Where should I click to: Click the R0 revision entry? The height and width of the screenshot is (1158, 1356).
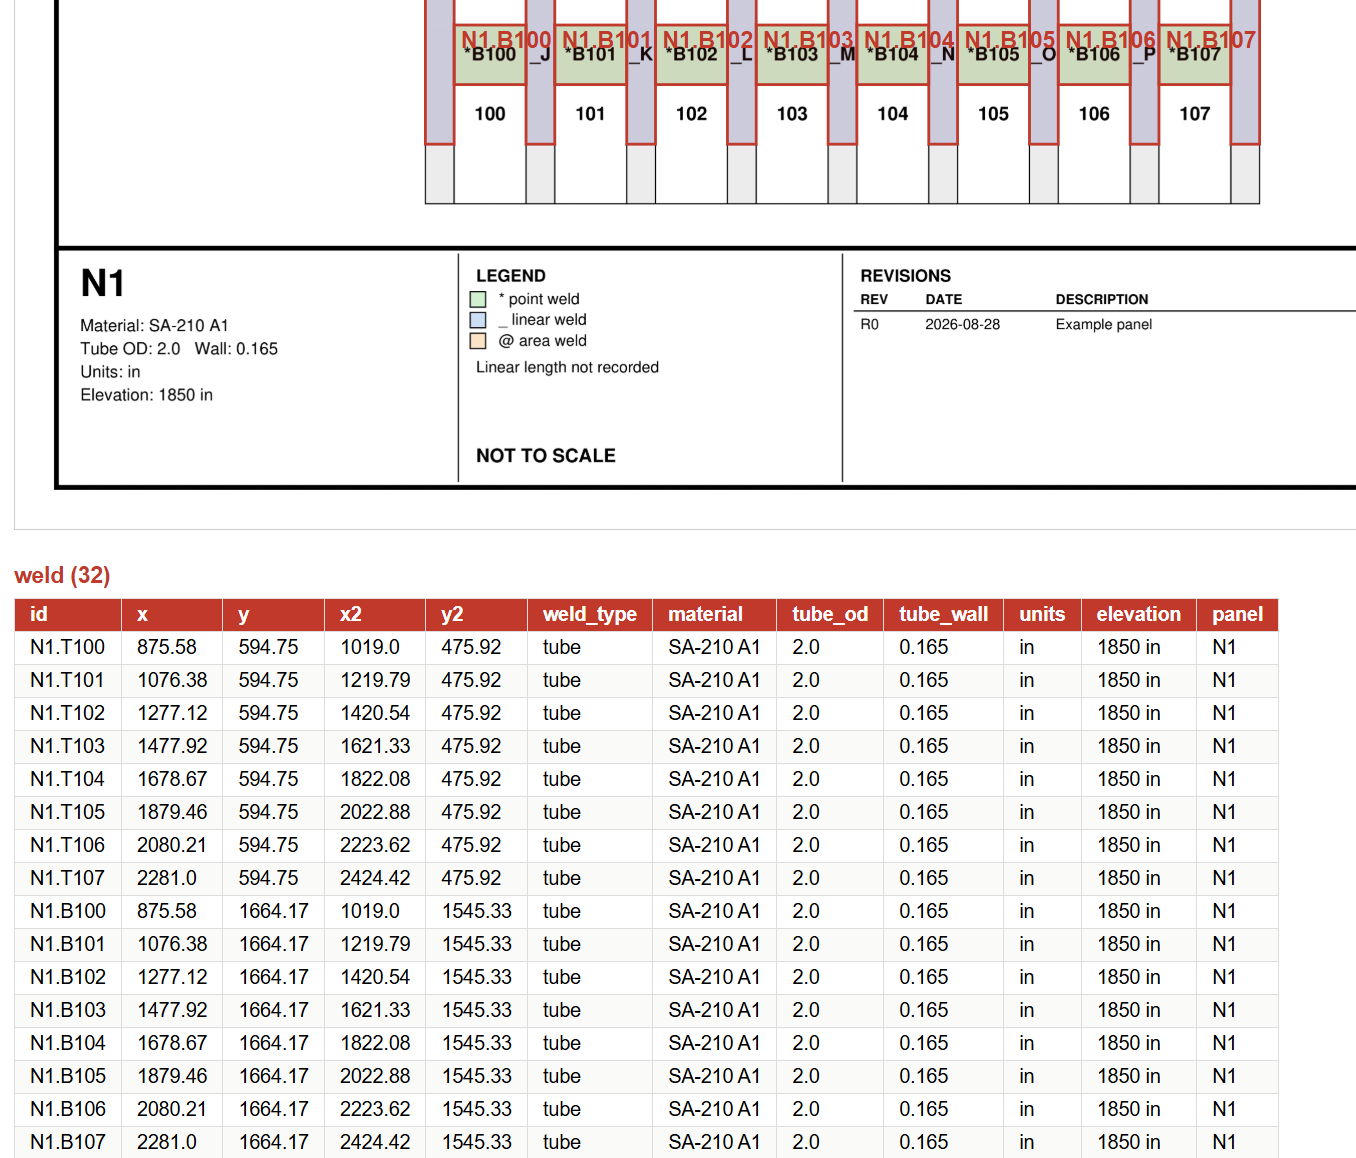[869, 324]
